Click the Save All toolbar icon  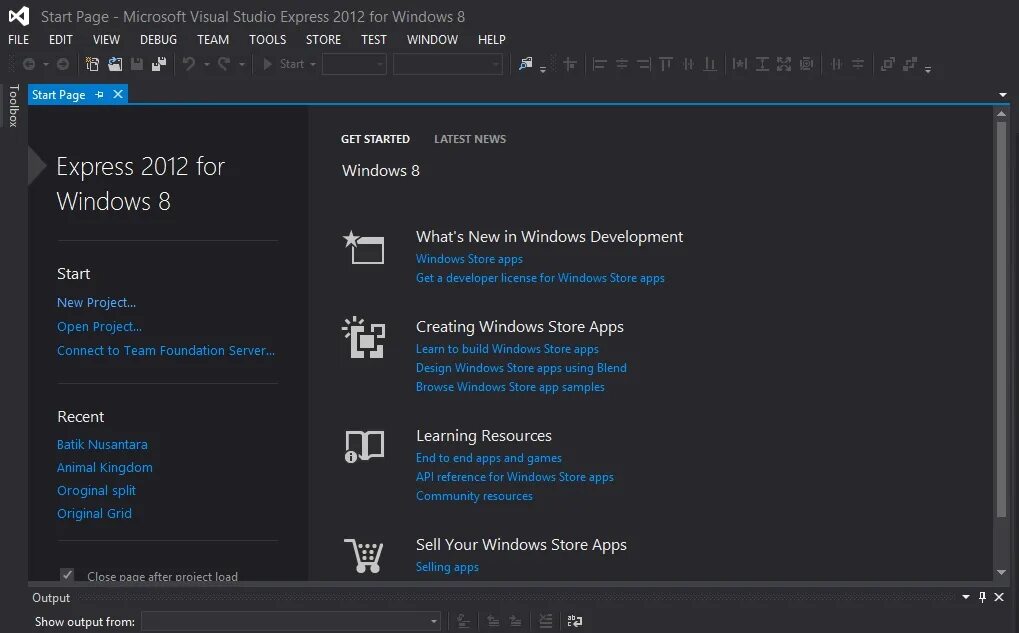[159, 64]
